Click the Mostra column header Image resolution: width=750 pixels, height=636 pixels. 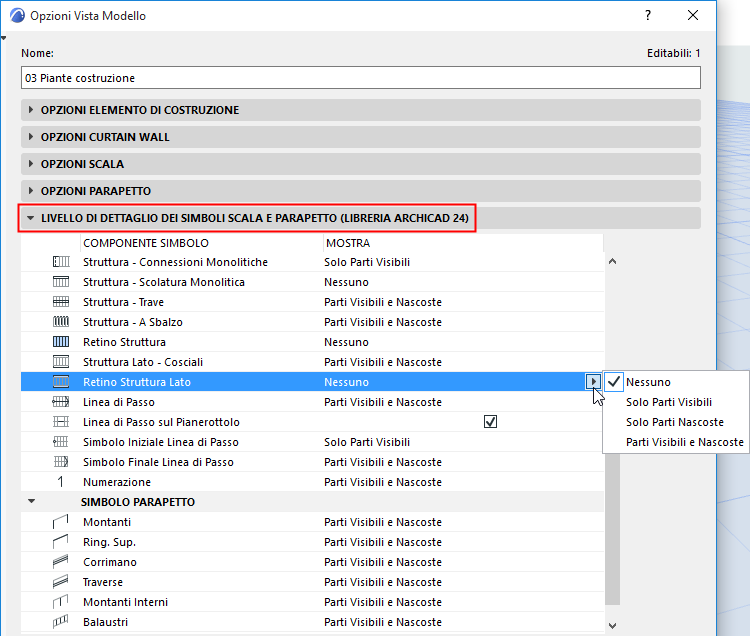(463, 243)
